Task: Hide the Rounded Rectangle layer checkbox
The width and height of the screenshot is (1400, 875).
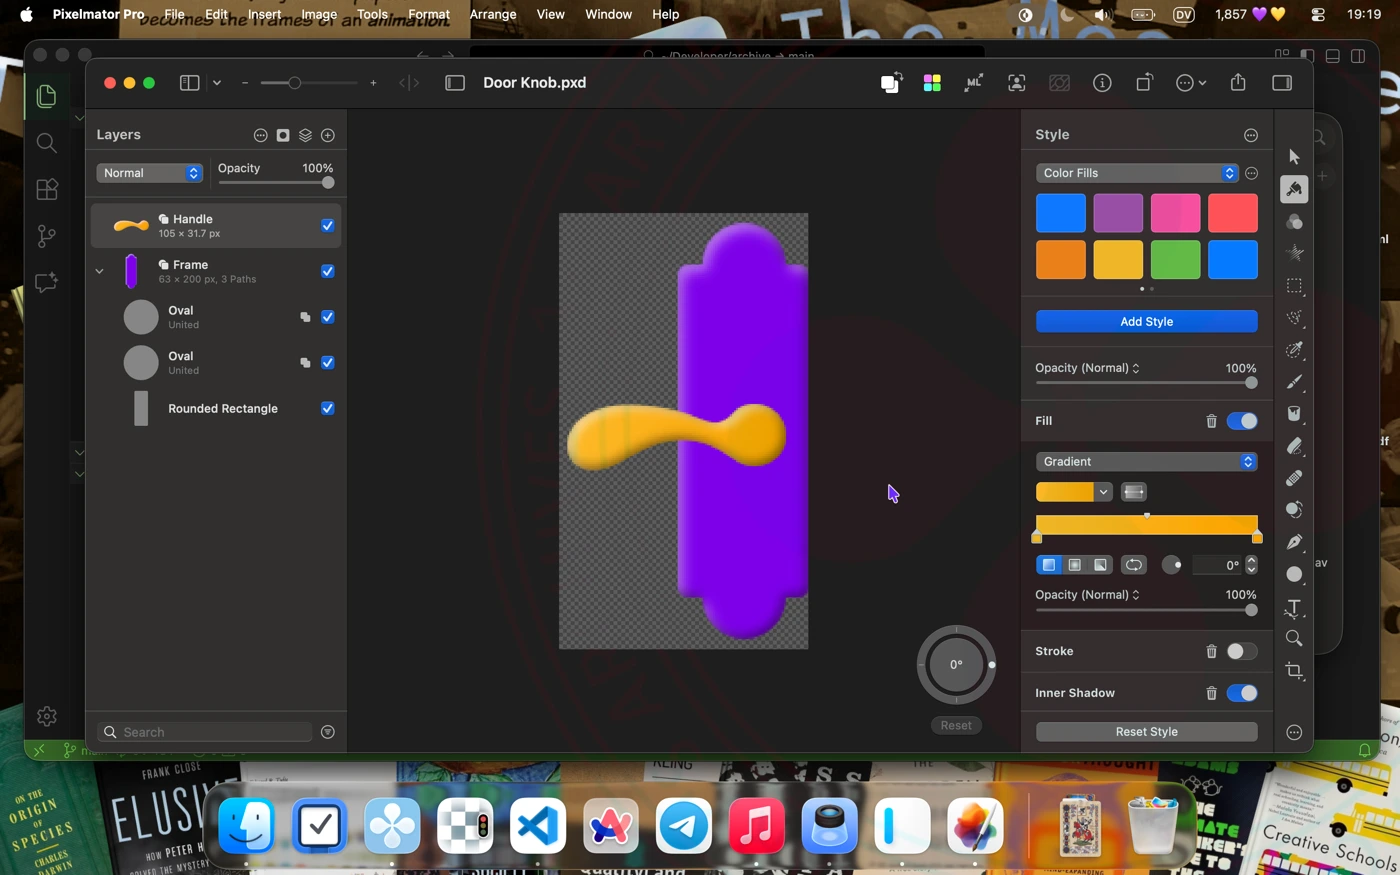Action: (327, 408)
